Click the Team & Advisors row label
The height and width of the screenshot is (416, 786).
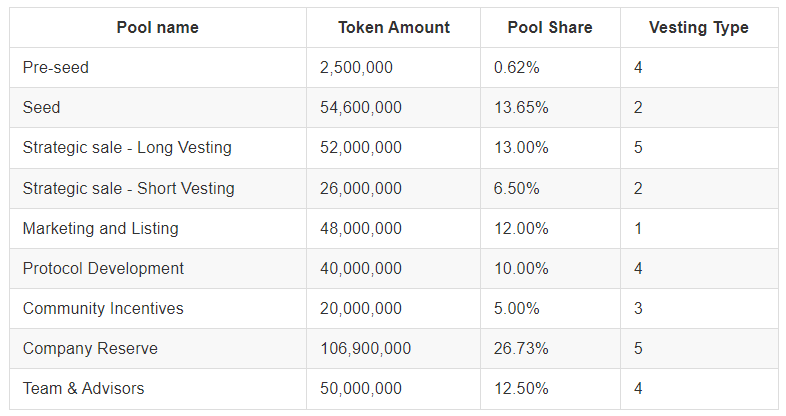pos(83,388)
